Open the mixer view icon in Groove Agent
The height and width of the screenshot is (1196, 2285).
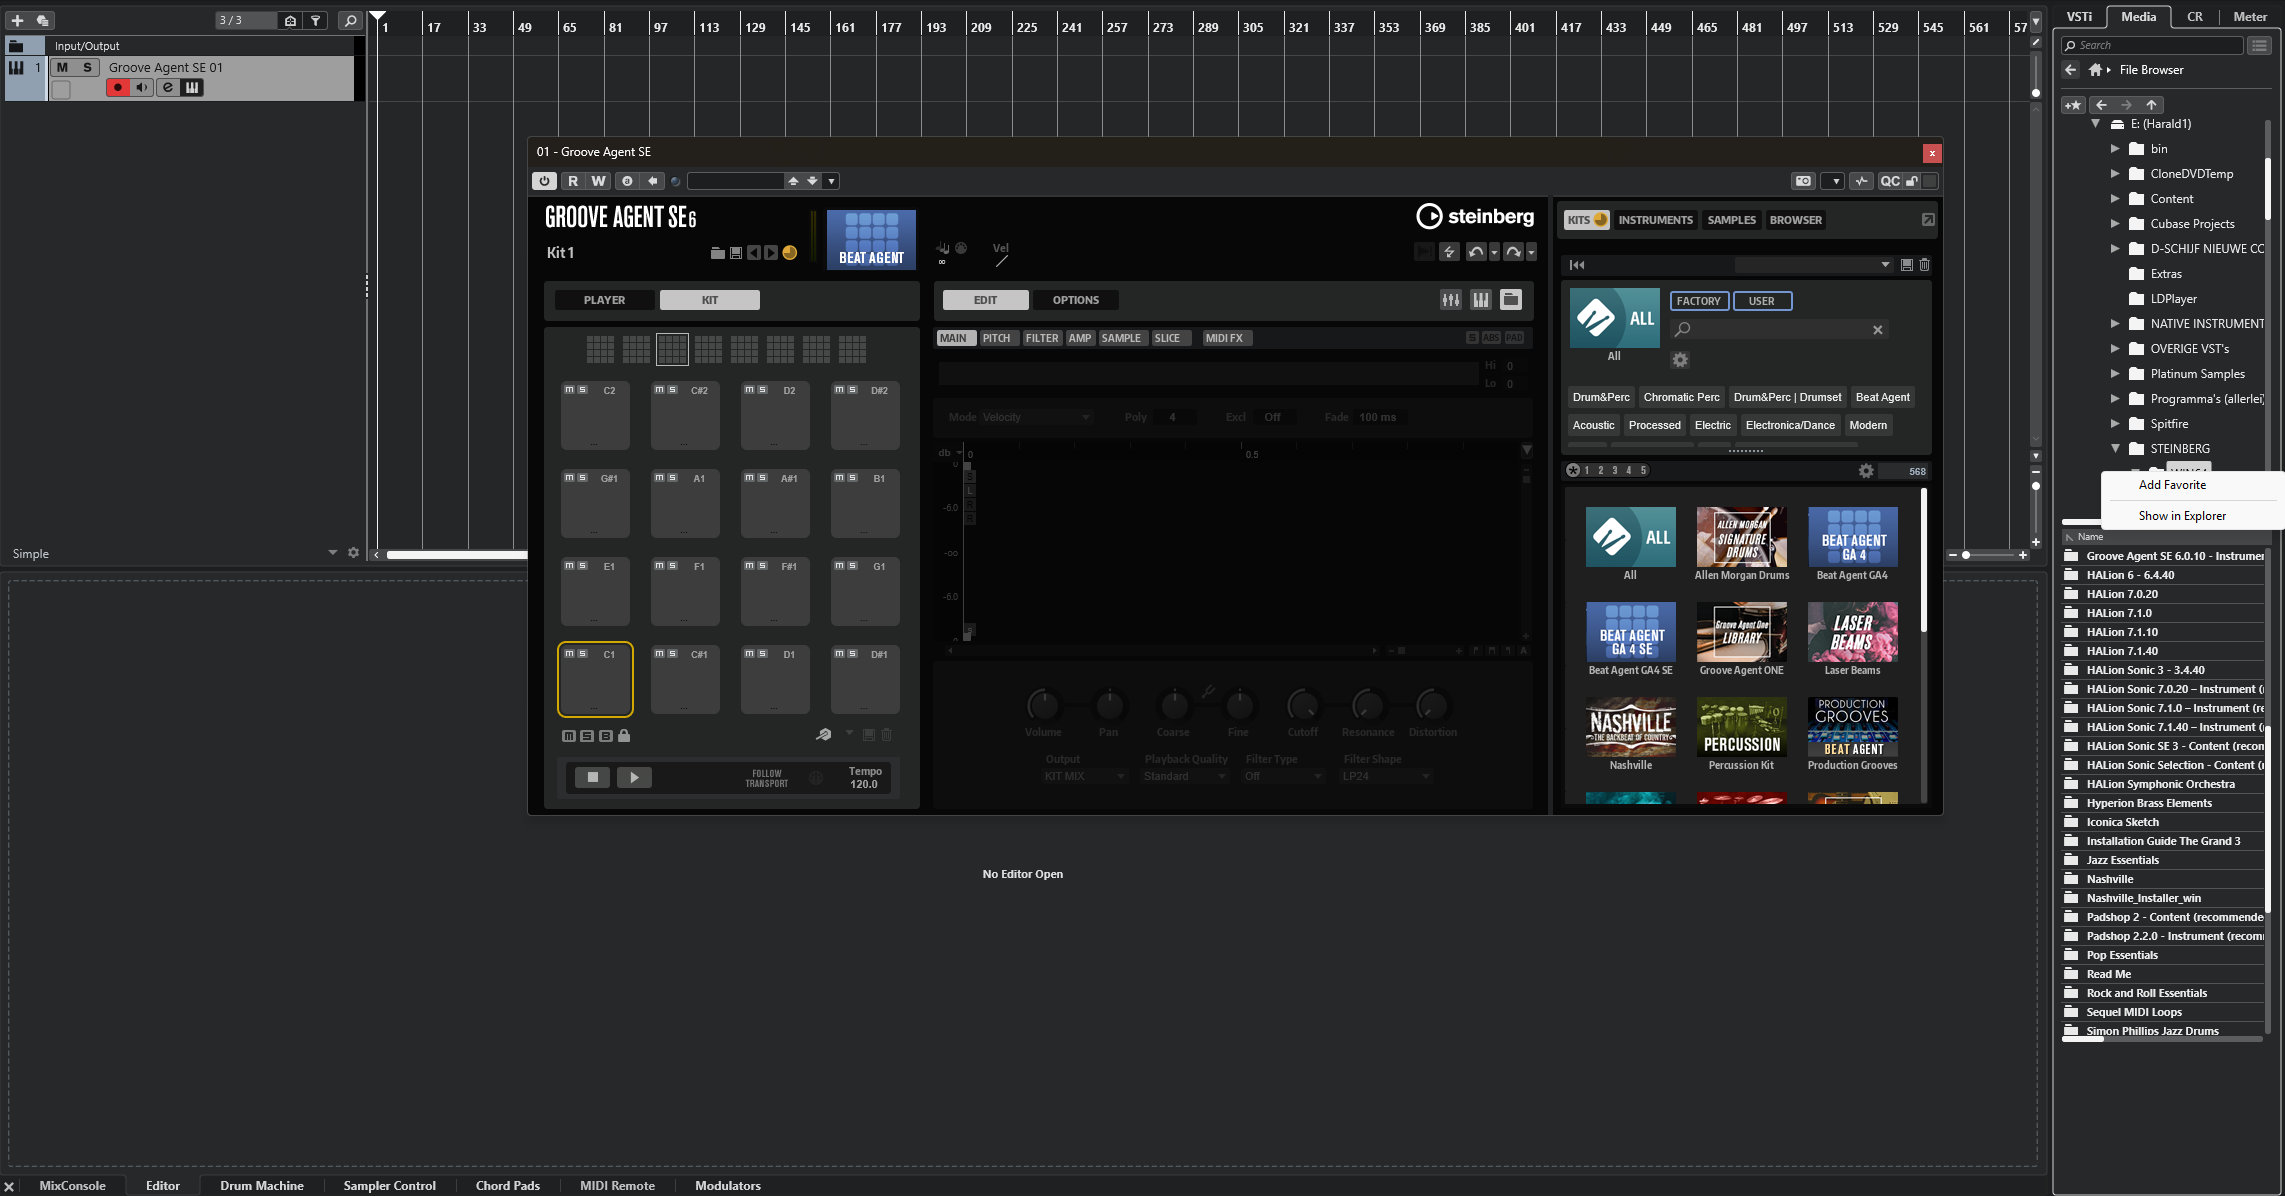1450,300
